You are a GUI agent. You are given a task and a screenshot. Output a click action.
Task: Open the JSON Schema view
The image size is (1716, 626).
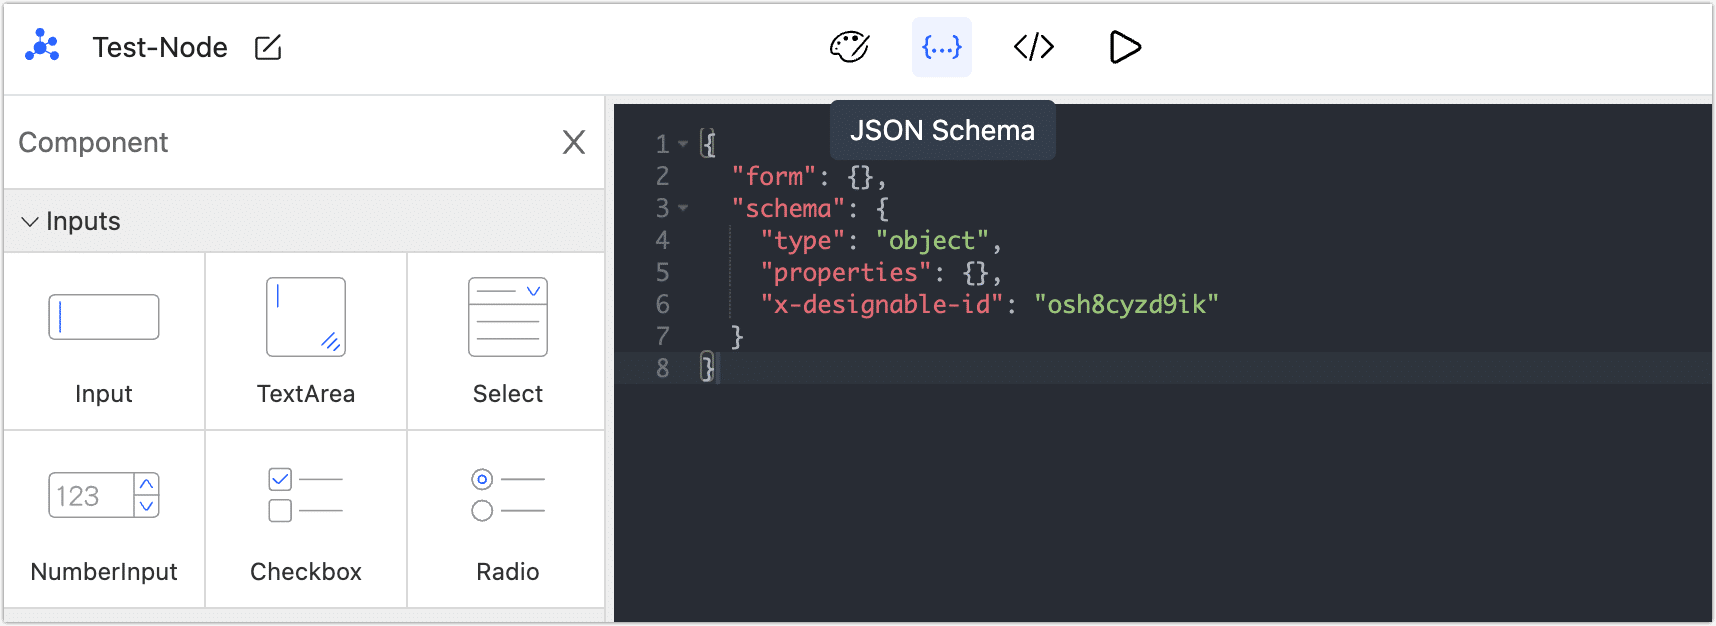(941, 47)
